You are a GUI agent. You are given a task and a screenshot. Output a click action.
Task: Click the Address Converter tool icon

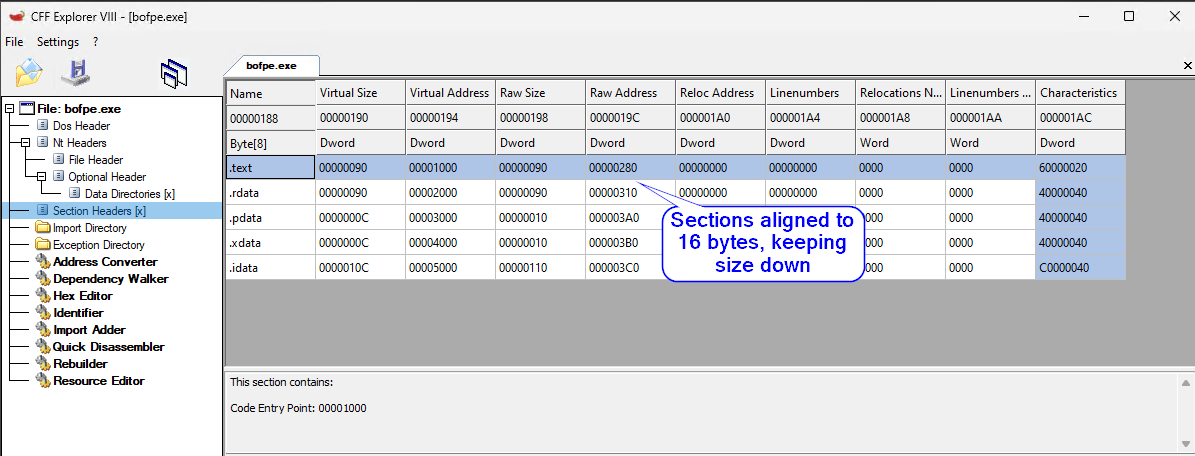[x=43, y=262]
